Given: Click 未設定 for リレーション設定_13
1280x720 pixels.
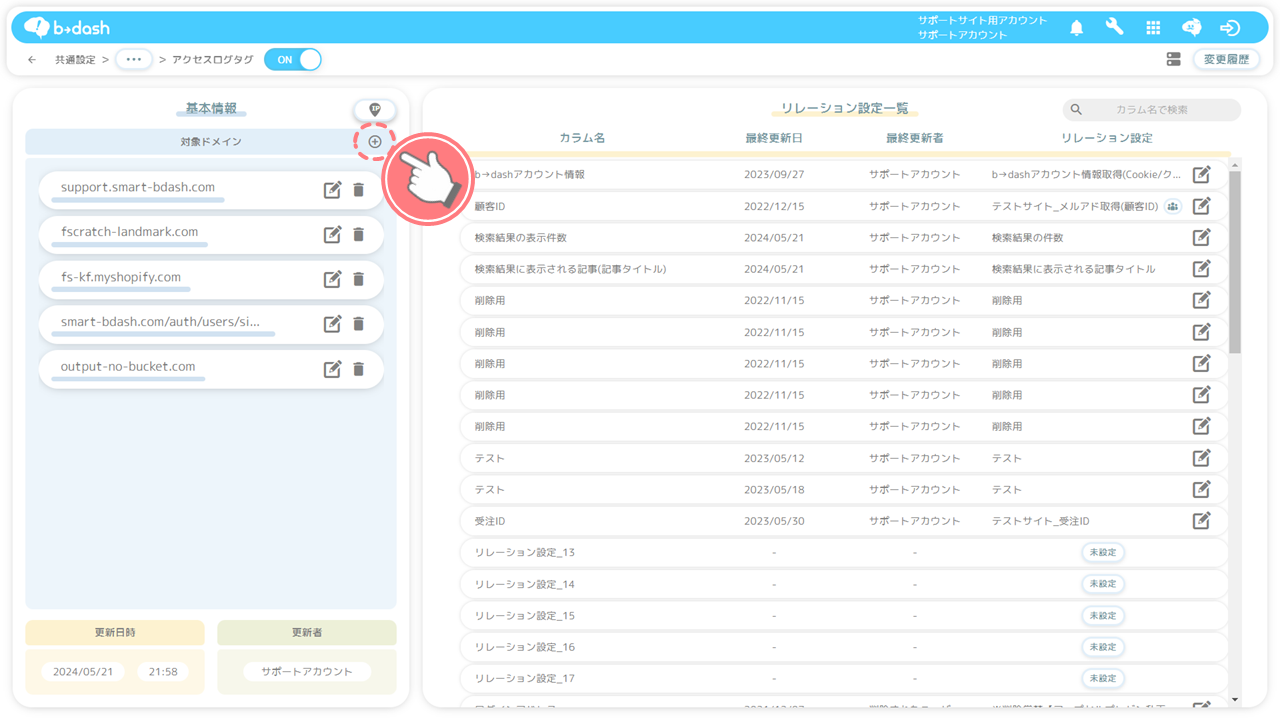Looking at the screenshot, I should click(x=1102, y=553).
